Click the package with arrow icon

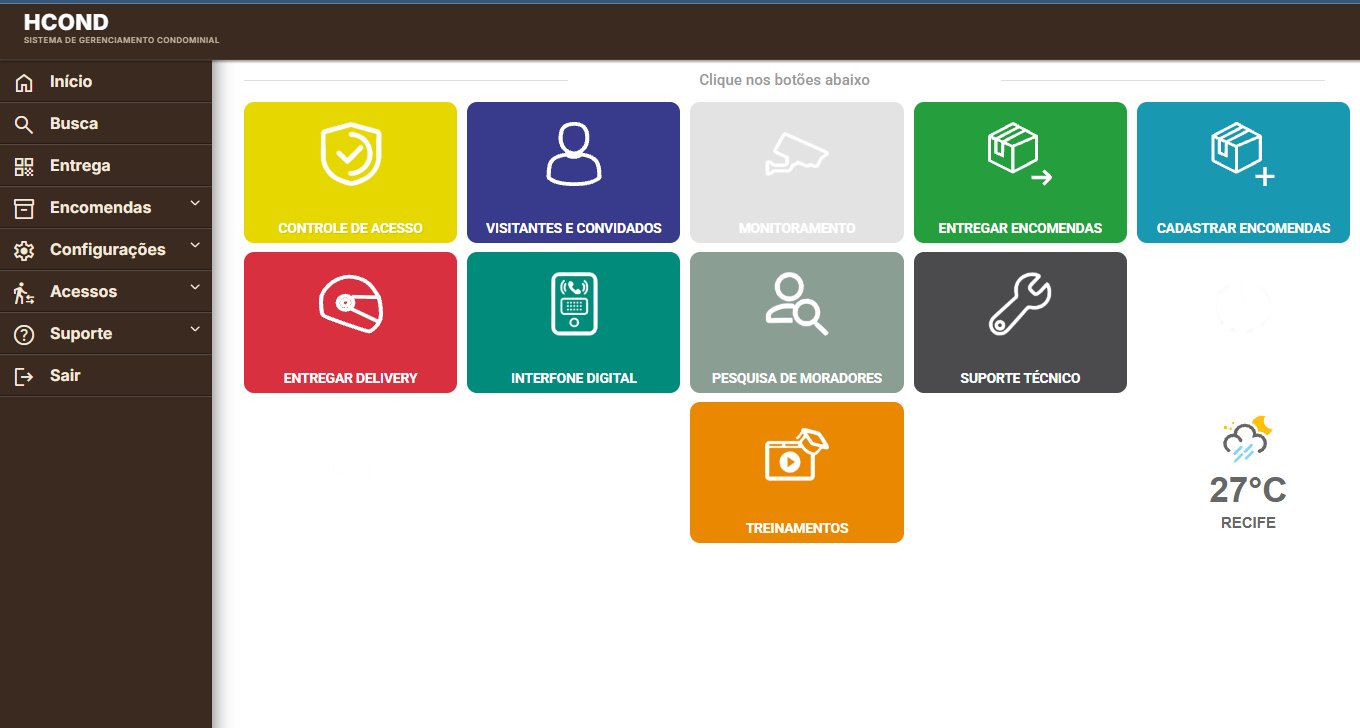(1019, 155)
